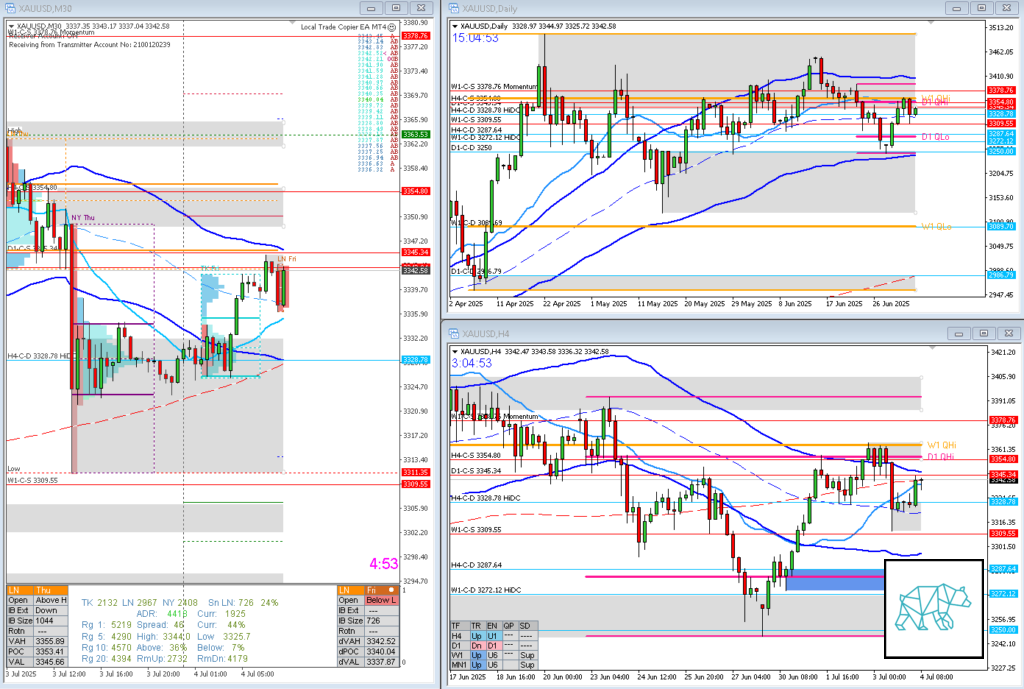Maximize the XAUUSD,H4 chart window
Image resolution: width=1024 pixels, height=689 pixels.
[984, 334]
